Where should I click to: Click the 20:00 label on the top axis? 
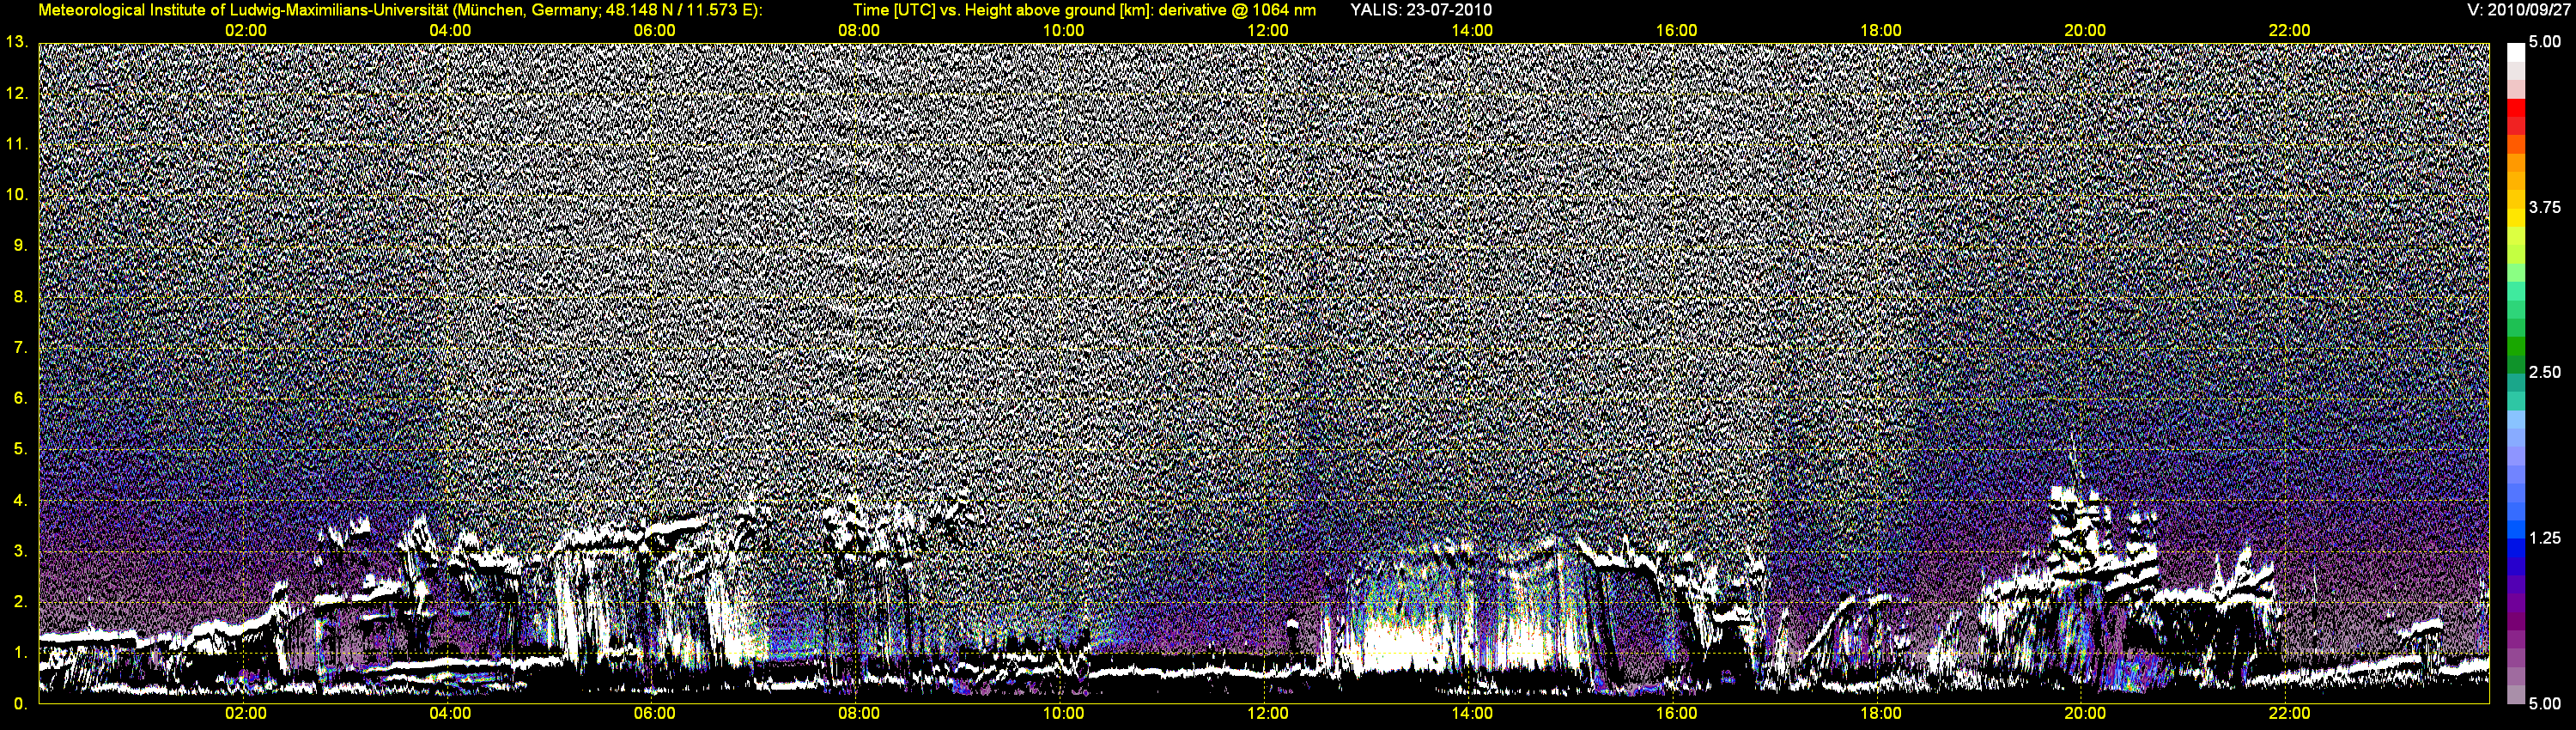(2085, 31)
